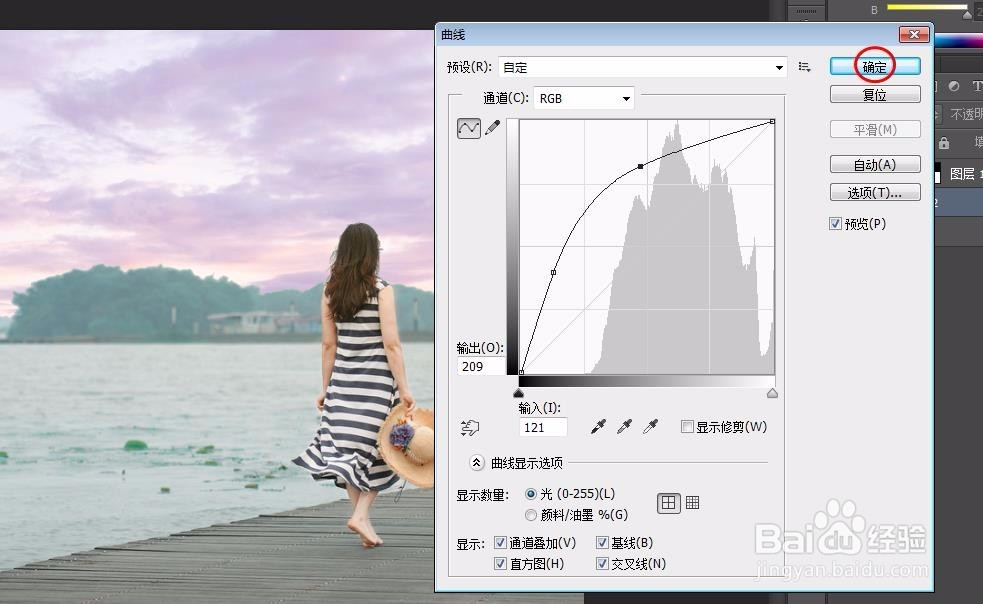The width and height of the screenshot is (983, 604).
Task: Toggle Baseline checkbox
Action: [x=602, y=543]
